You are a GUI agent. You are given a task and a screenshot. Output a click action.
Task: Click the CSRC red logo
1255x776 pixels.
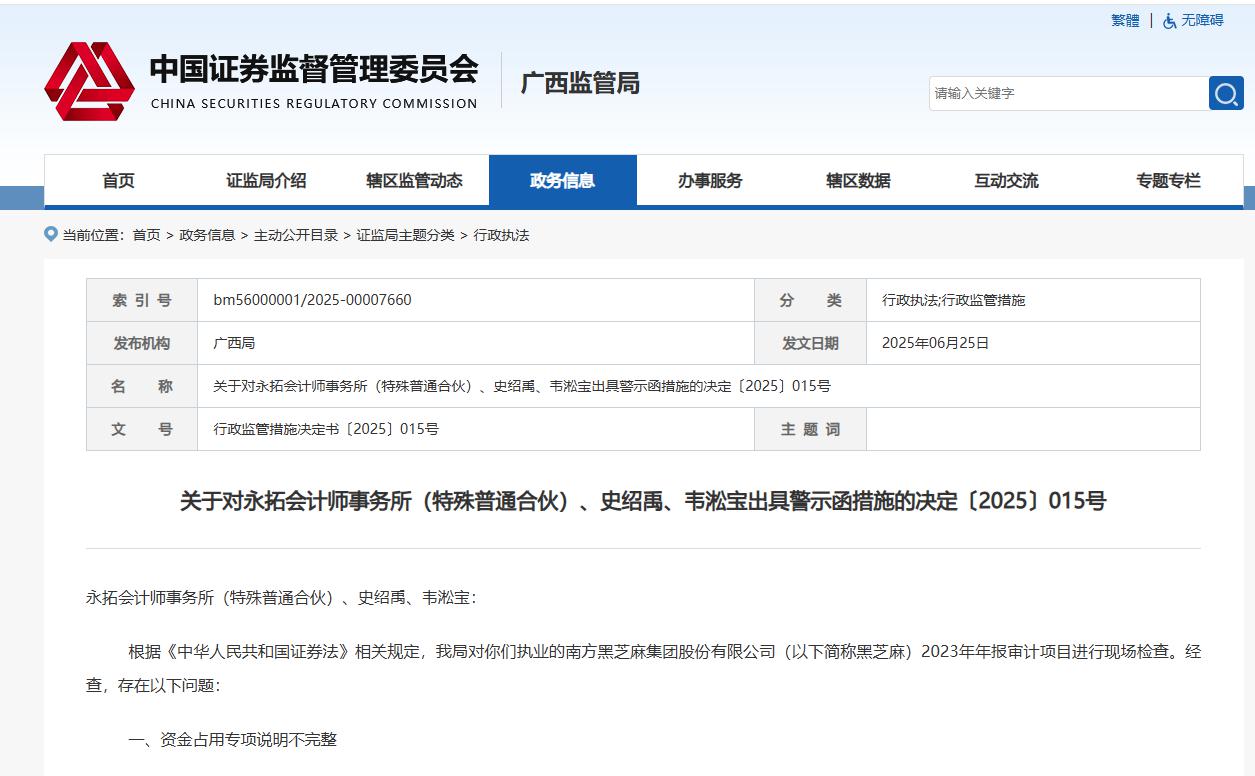[89, 81]
